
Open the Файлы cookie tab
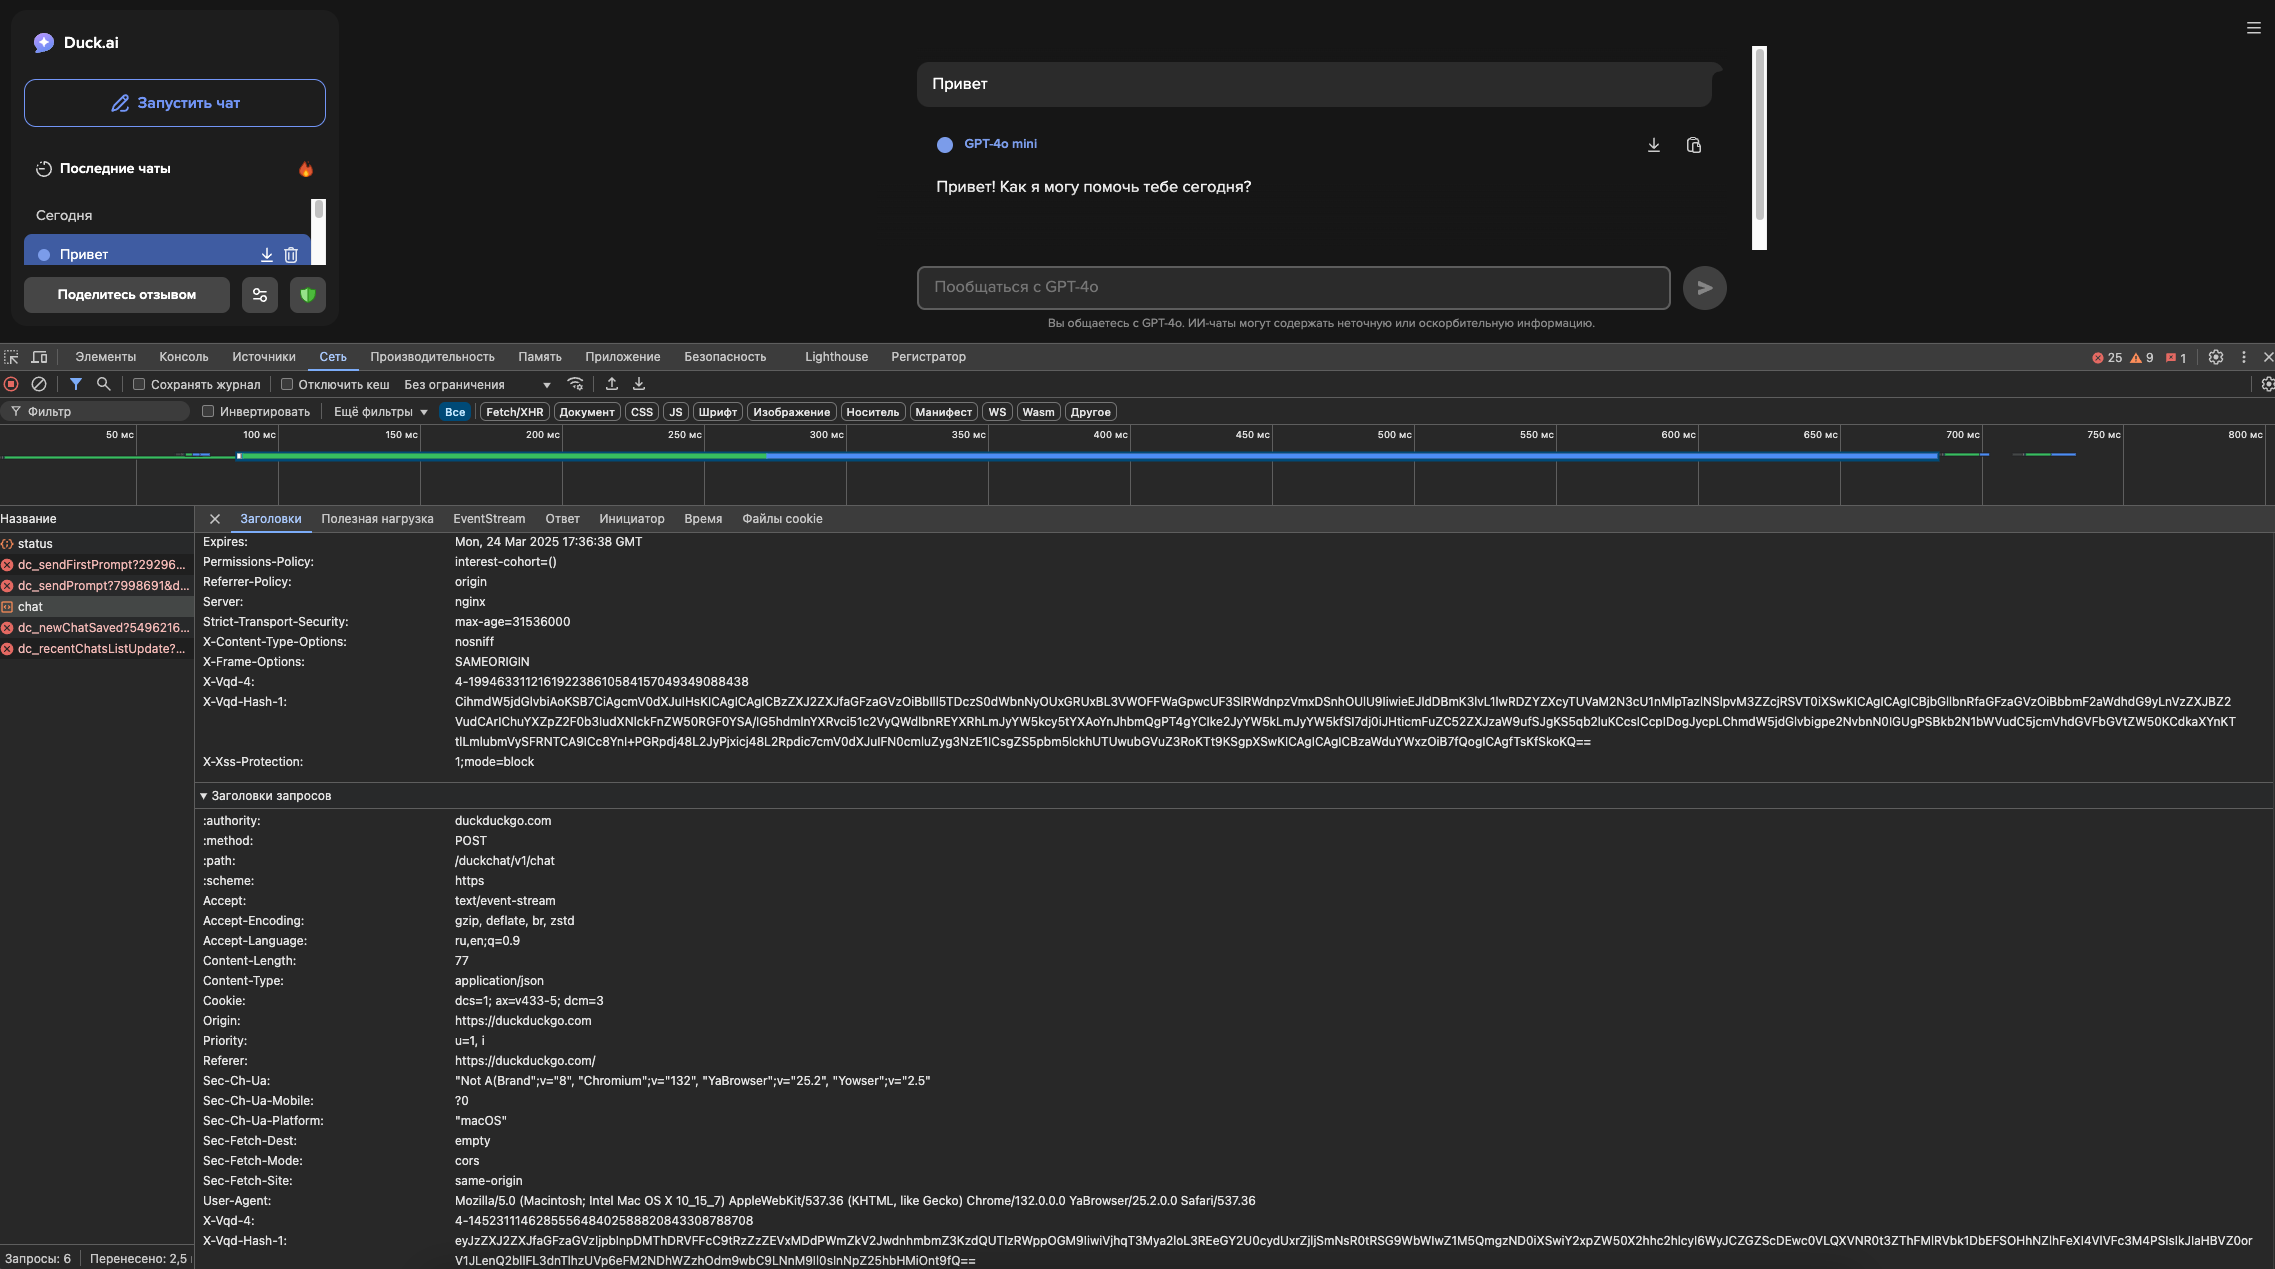(782, 519)
